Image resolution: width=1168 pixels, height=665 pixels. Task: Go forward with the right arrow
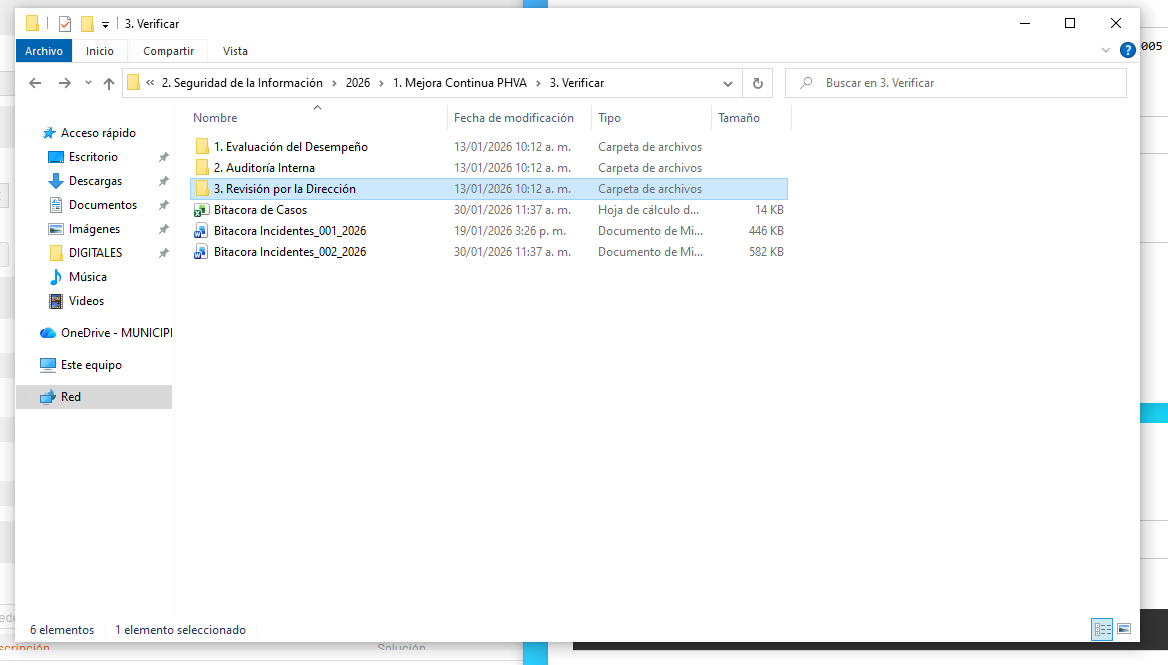(65, 83)
